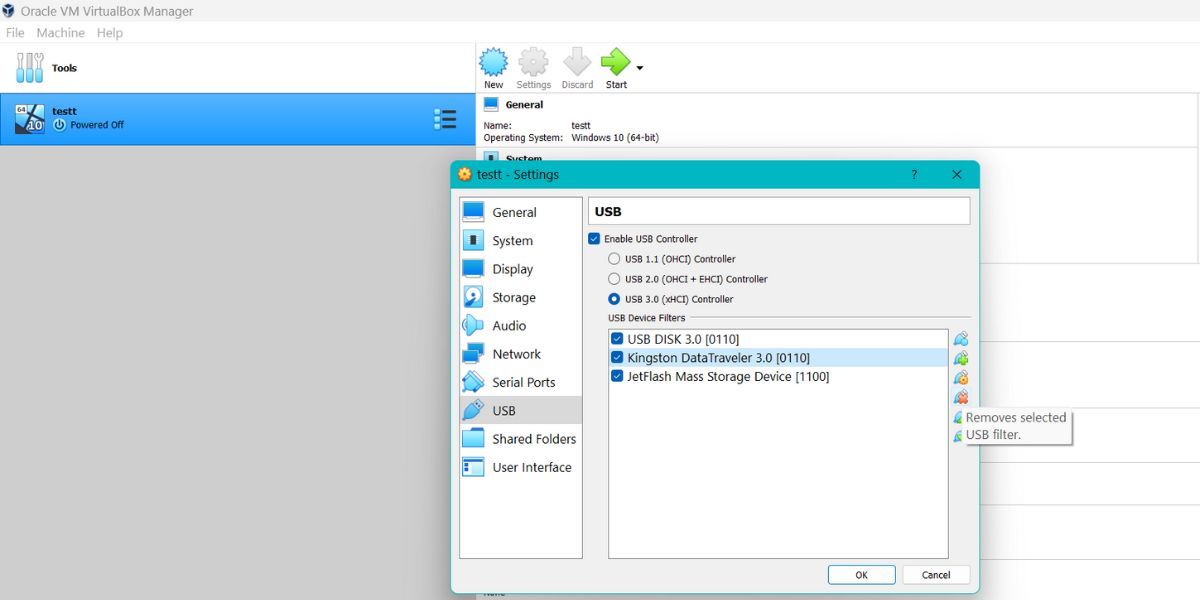Screen dimensions: 1200x600
Task: Remove the selected USB filter
Action: (961, 396)
